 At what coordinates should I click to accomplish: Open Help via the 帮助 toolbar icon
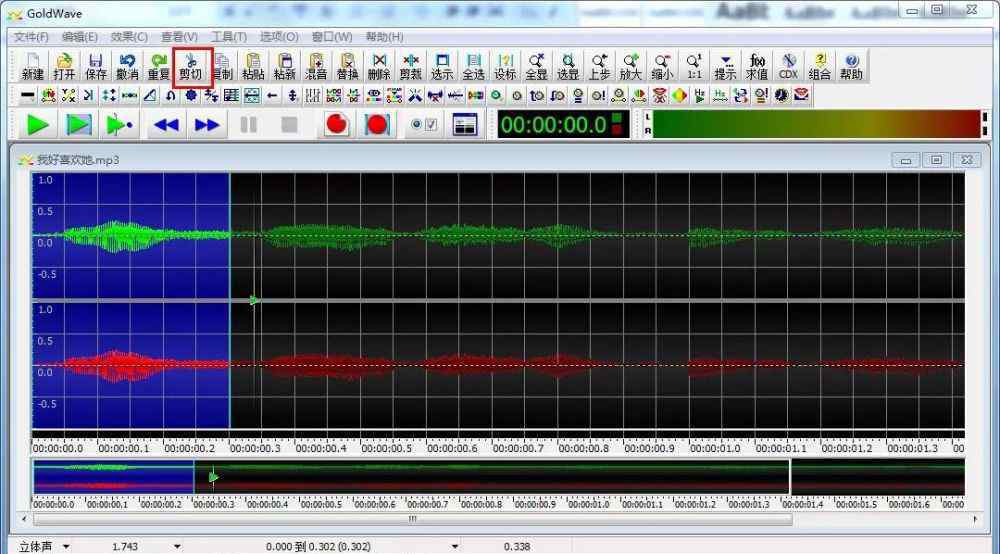click(x=851, y=66)
